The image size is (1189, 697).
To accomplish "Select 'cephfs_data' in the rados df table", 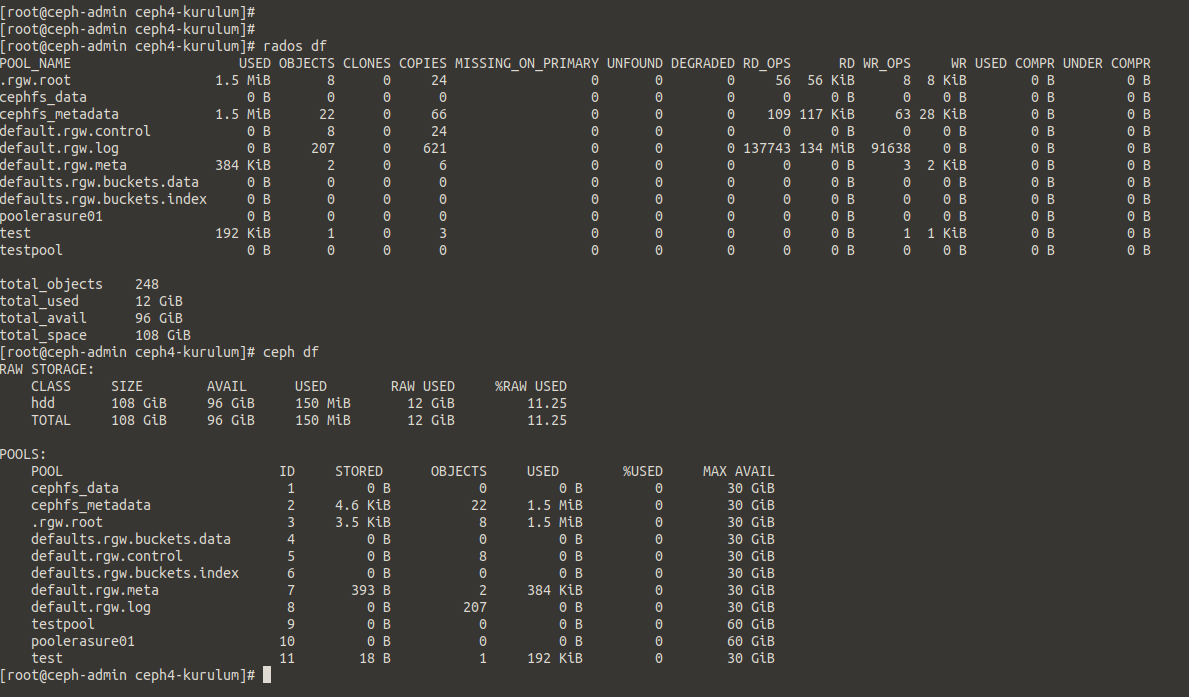I will click(x=43, y=97).
